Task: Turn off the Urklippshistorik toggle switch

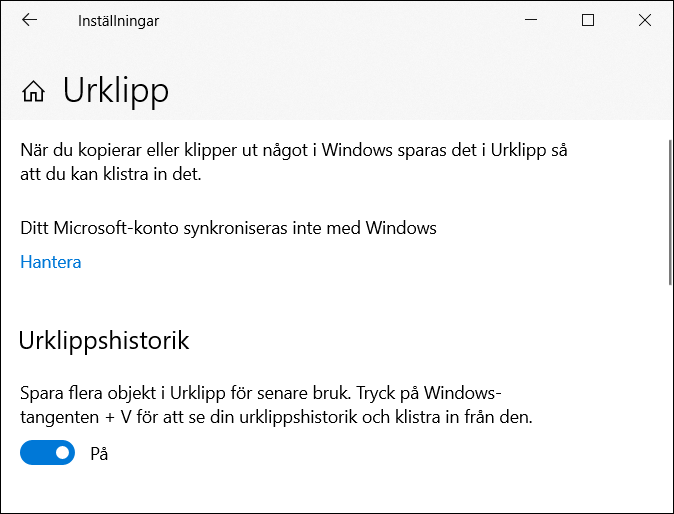Action: [x=48, y=453]
